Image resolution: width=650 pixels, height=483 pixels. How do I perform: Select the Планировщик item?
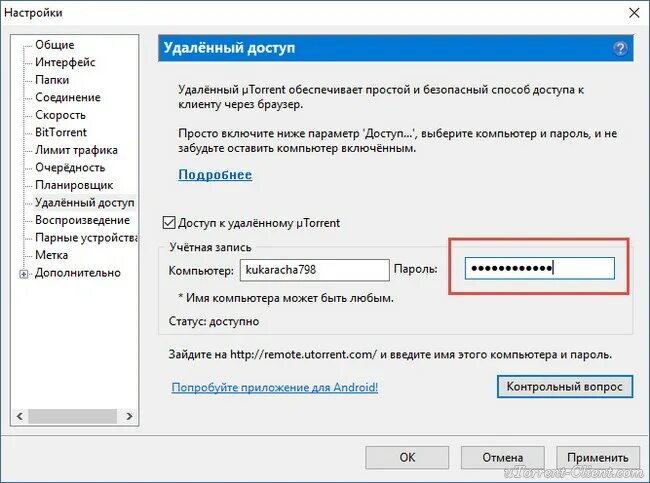pyautogui.click(x=74, y=185)
